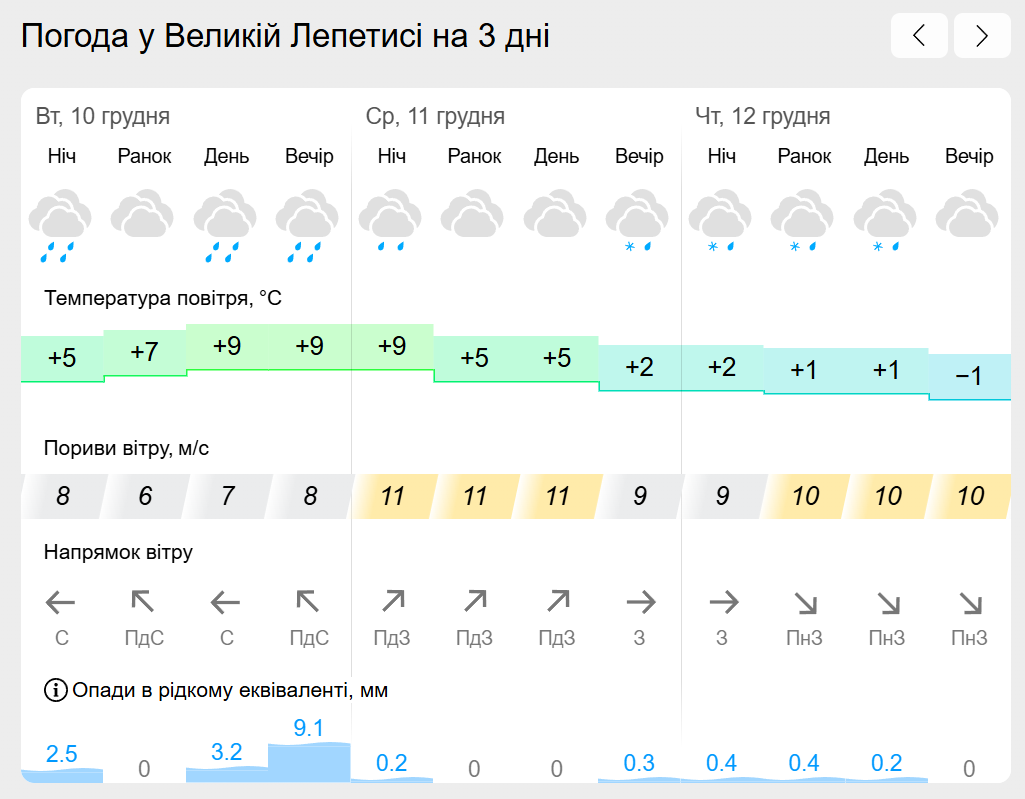Click cloudy icon for Tuesday morning
1025x799 pixels.
pyautogui.click(x=143, y=213)
